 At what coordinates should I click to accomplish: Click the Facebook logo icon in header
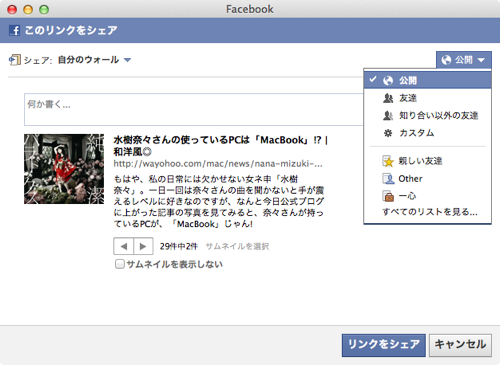click(14, 30)
